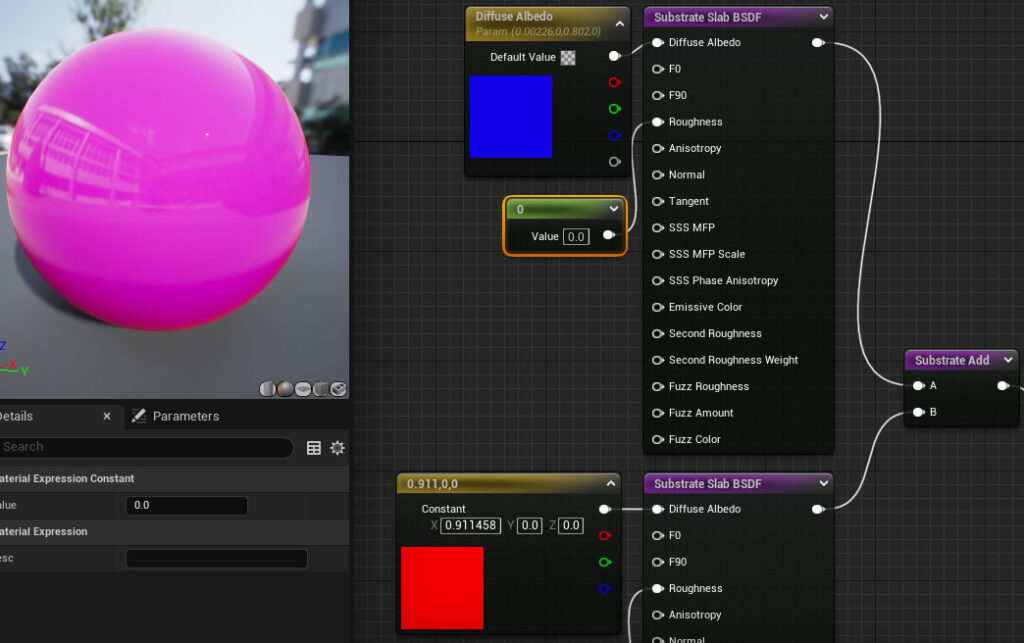Click the Search field in Details panel

pos(145,447)
